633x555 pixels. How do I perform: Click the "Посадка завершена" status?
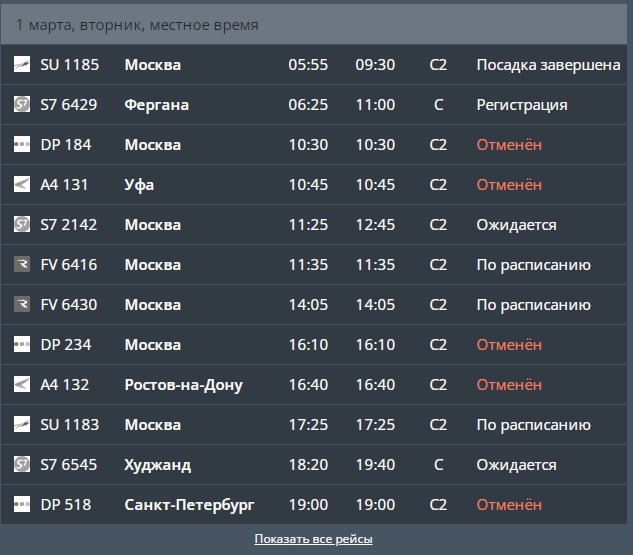coord(548,65)
